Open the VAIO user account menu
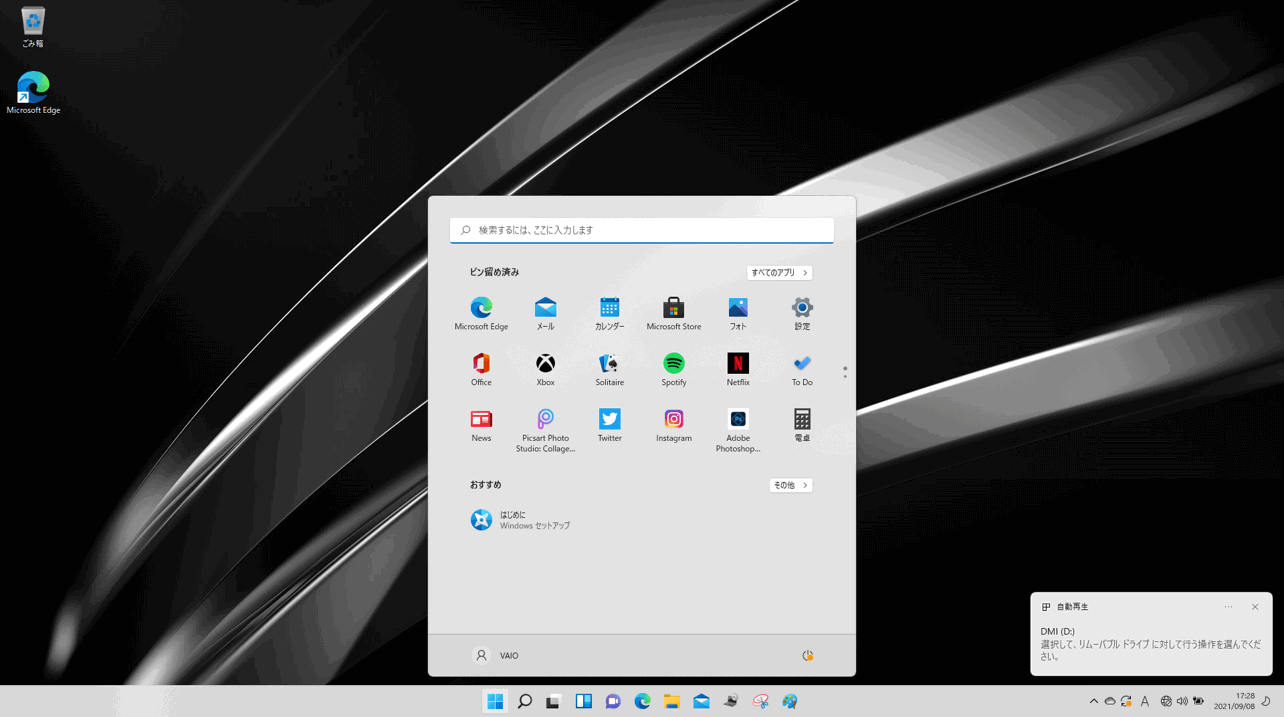1284x717 pixels. pyautogui.click(x=496, y=656)
